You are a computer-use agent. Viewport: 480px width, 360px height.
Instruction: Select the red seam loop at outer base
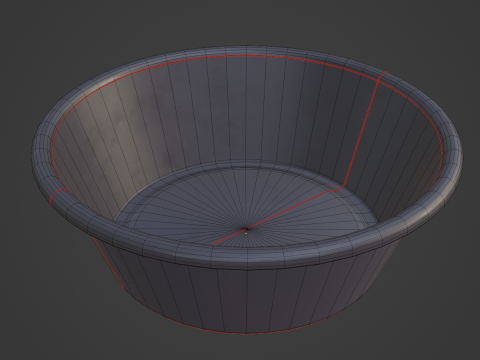tap(247, 333)
